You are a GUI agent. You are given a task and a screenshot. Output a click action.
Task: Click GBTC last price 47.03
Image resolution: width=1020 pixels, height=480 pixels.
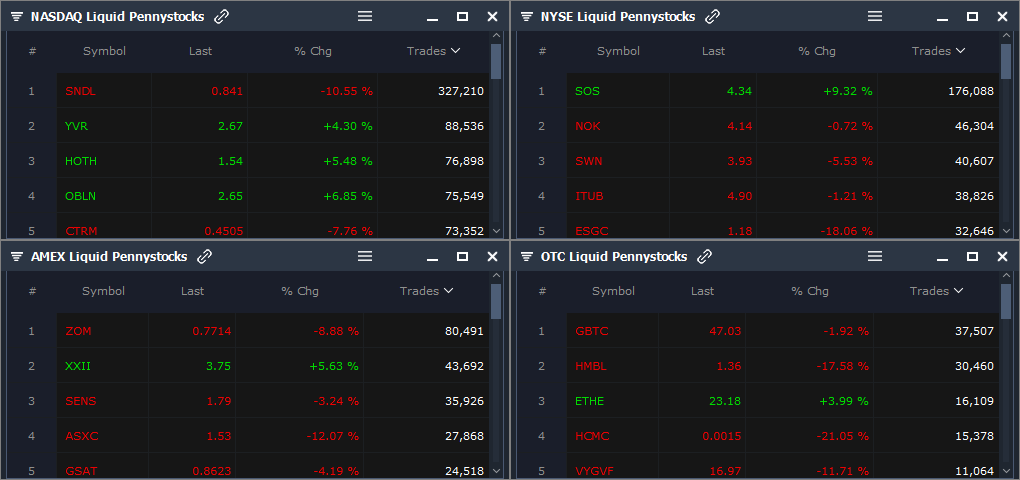pyautogui.click(x=725, y=331)
